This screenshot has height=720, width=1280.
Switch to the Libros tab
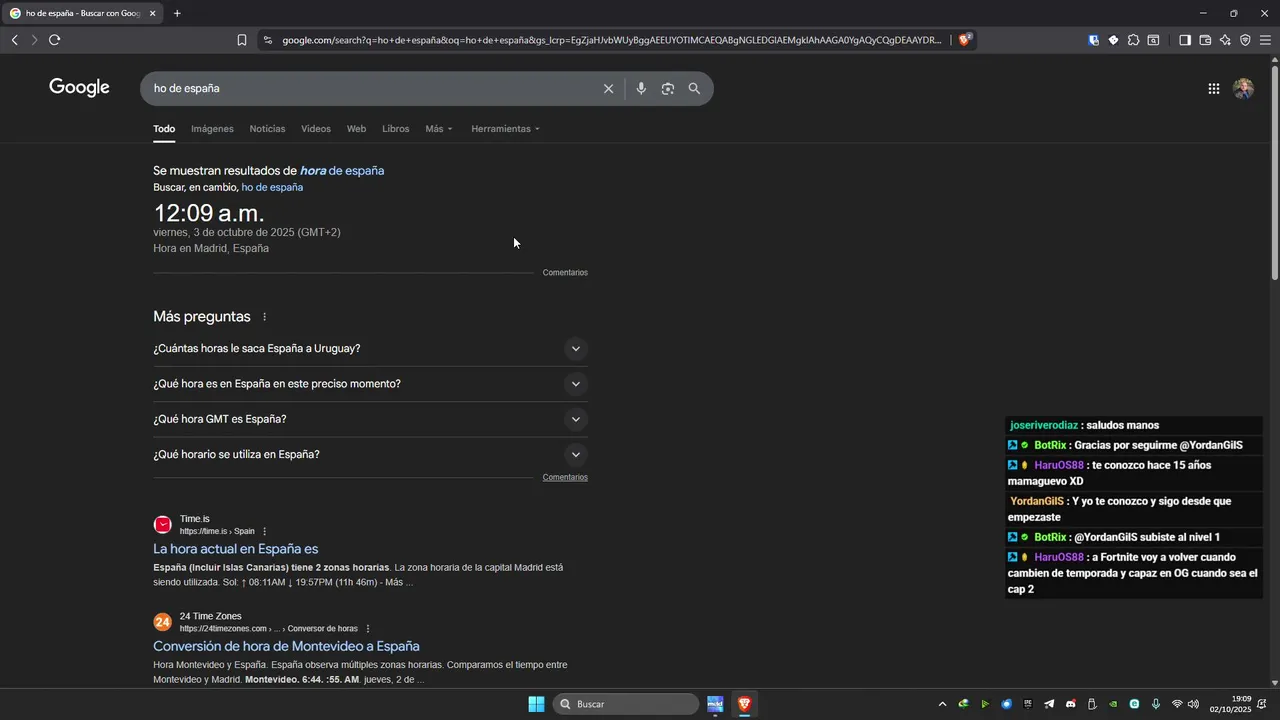(x=395, y=129)
